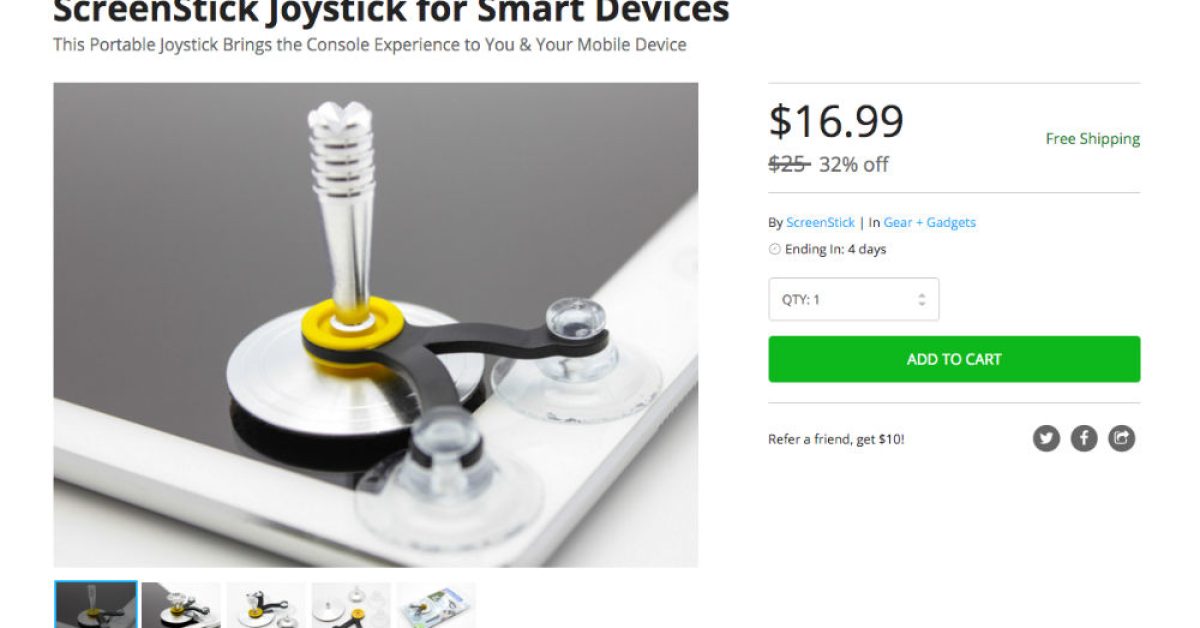The width and height of the screenshot is (1200, 628).
Task: Click the 32% off discount label
Action: [x=853, y=165]
